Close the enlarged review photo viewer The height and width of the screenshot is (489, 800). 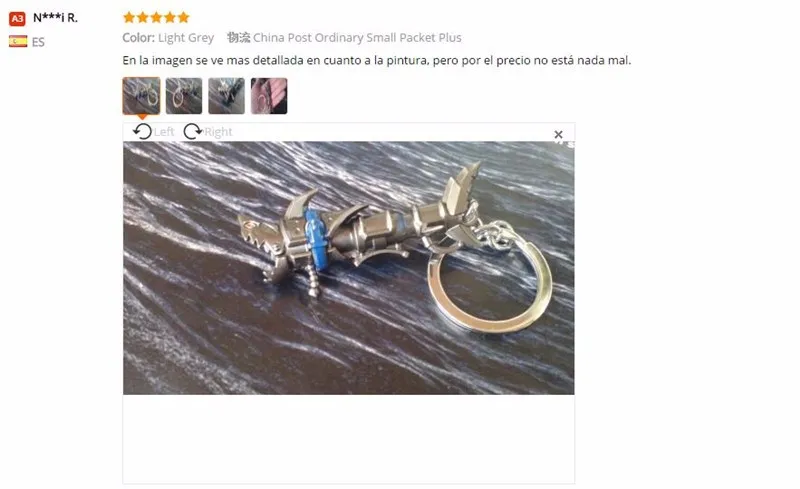(558, 135)
